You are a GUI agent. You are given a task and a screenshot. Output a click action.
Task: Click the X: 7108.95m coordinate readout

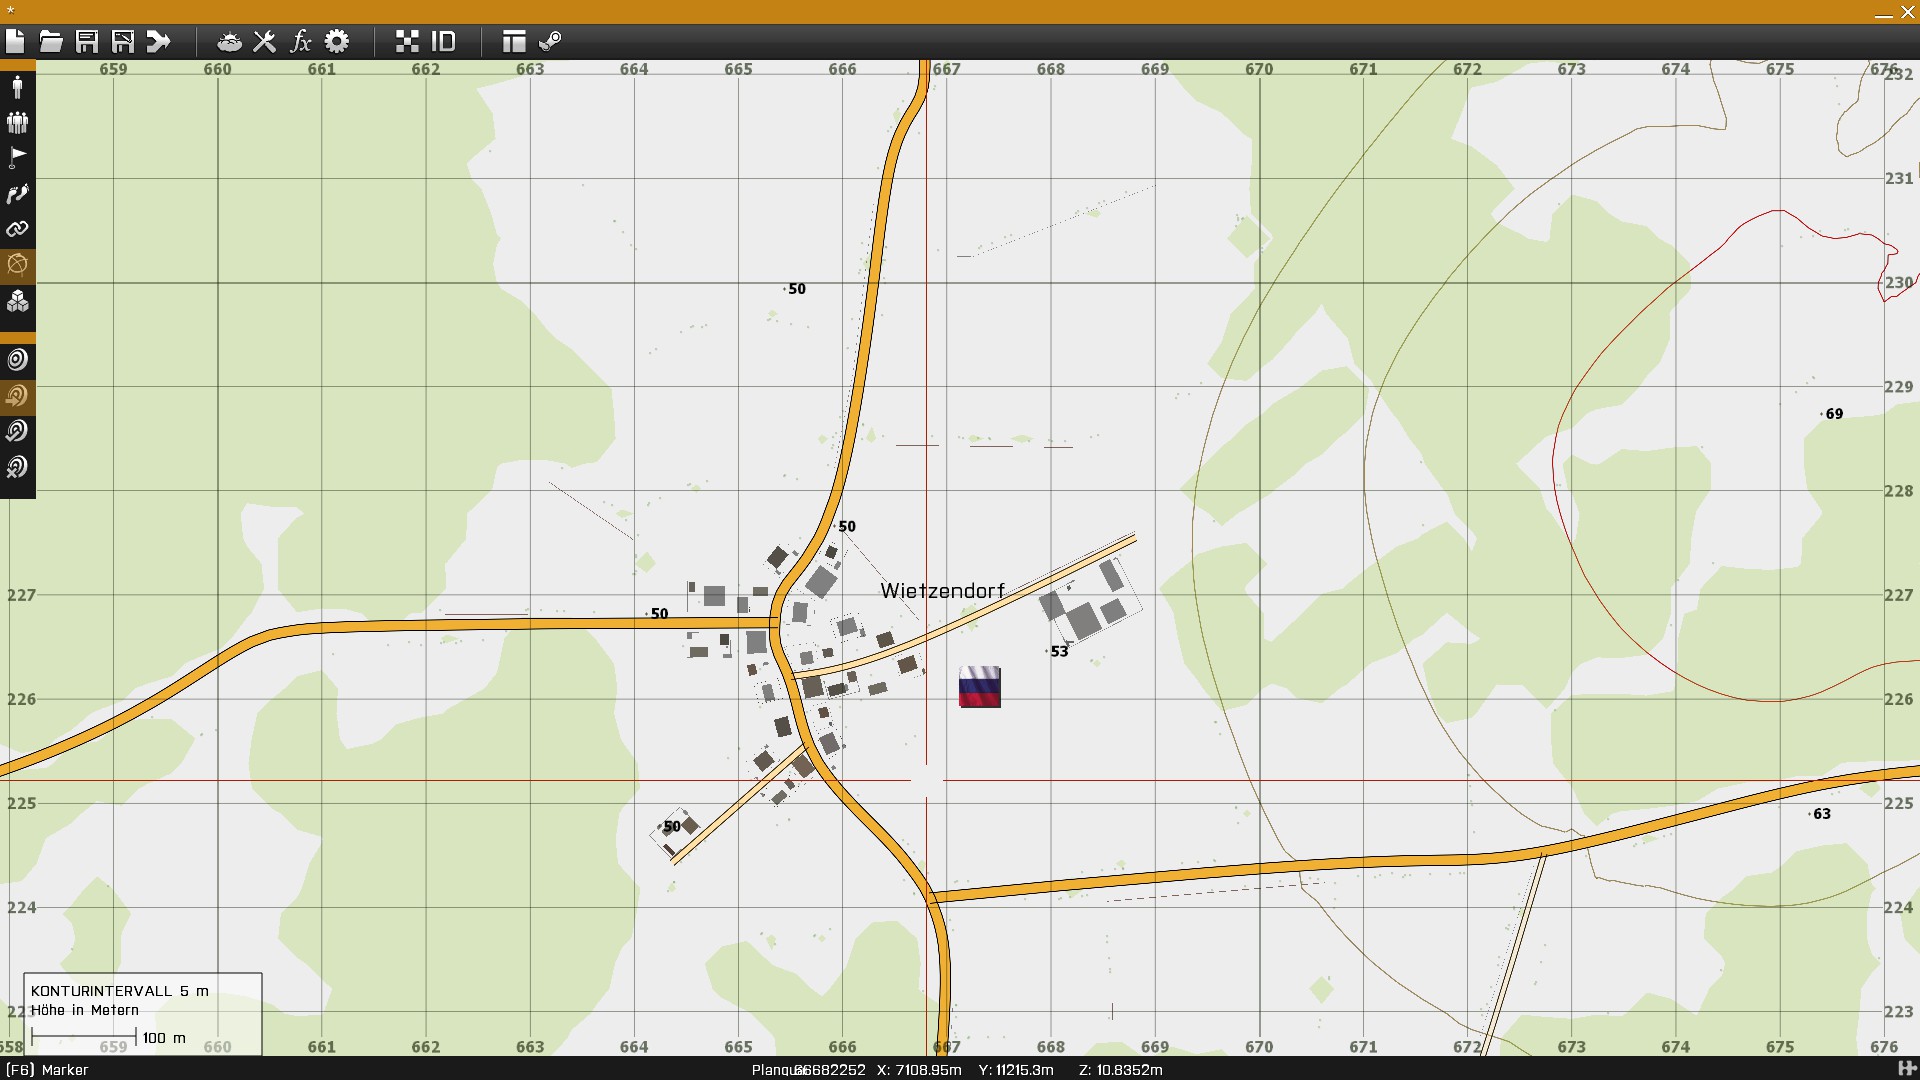click(919, 1070)
